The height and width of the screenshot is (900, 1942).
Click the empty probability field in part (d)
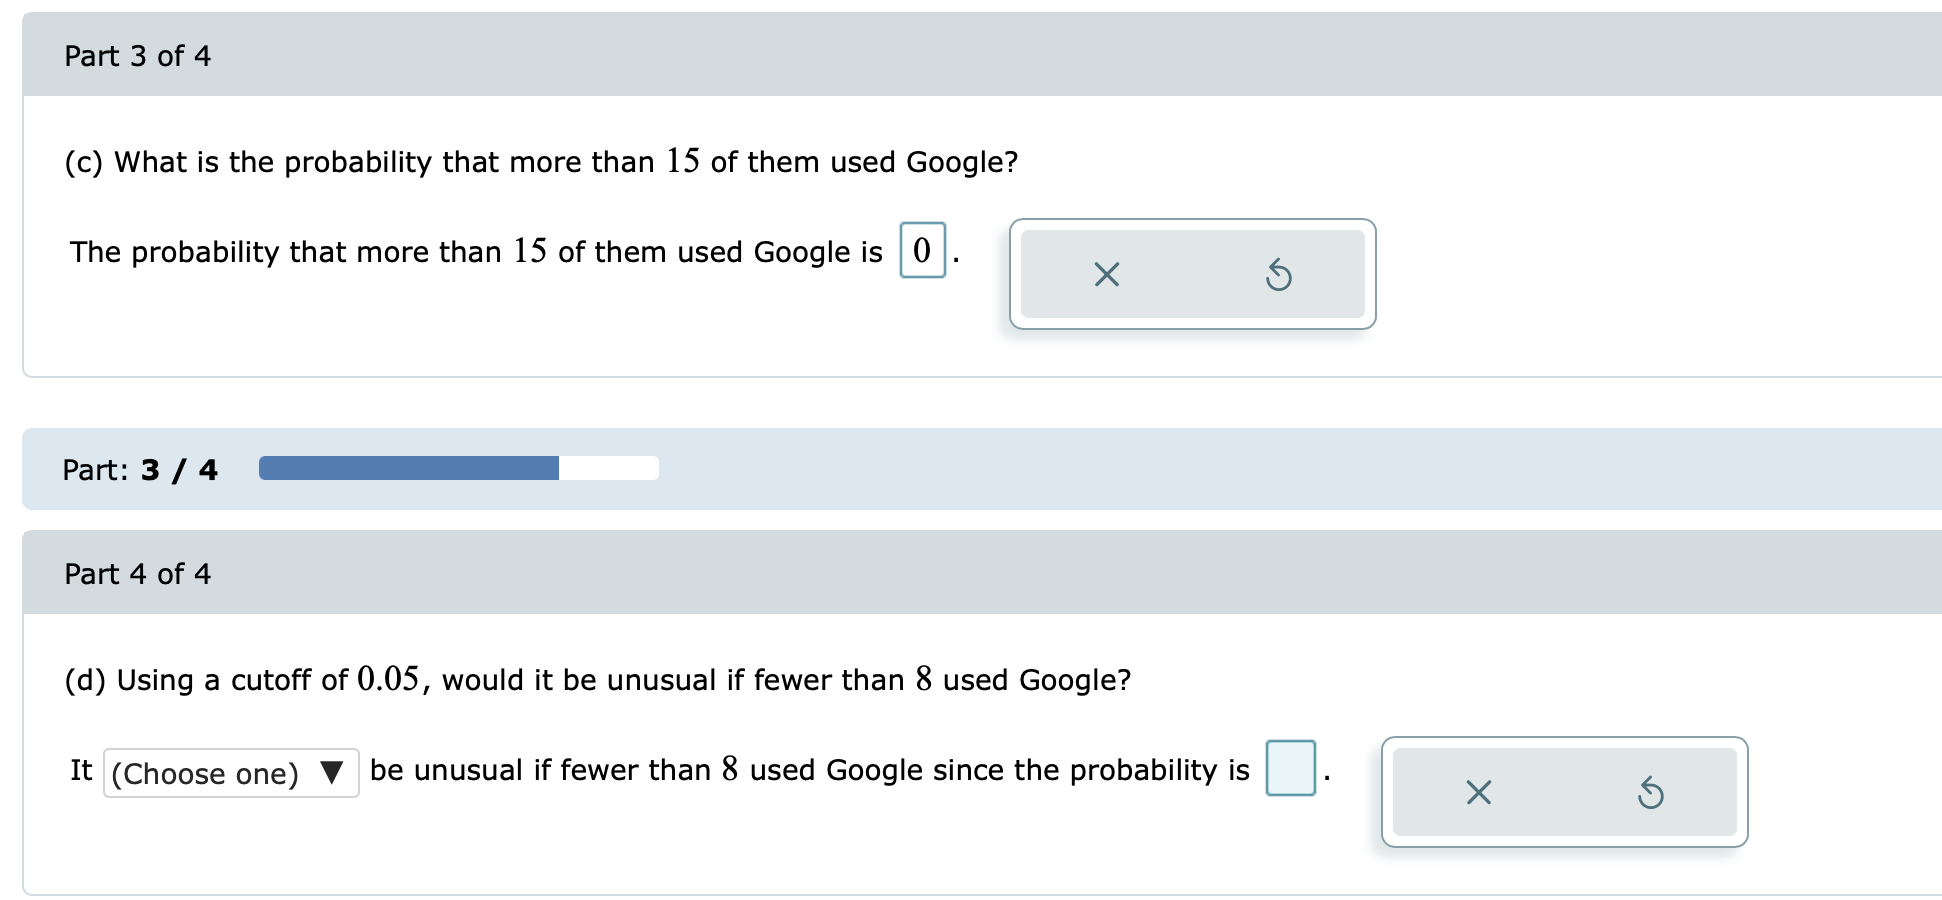(x=1289, y=768)
